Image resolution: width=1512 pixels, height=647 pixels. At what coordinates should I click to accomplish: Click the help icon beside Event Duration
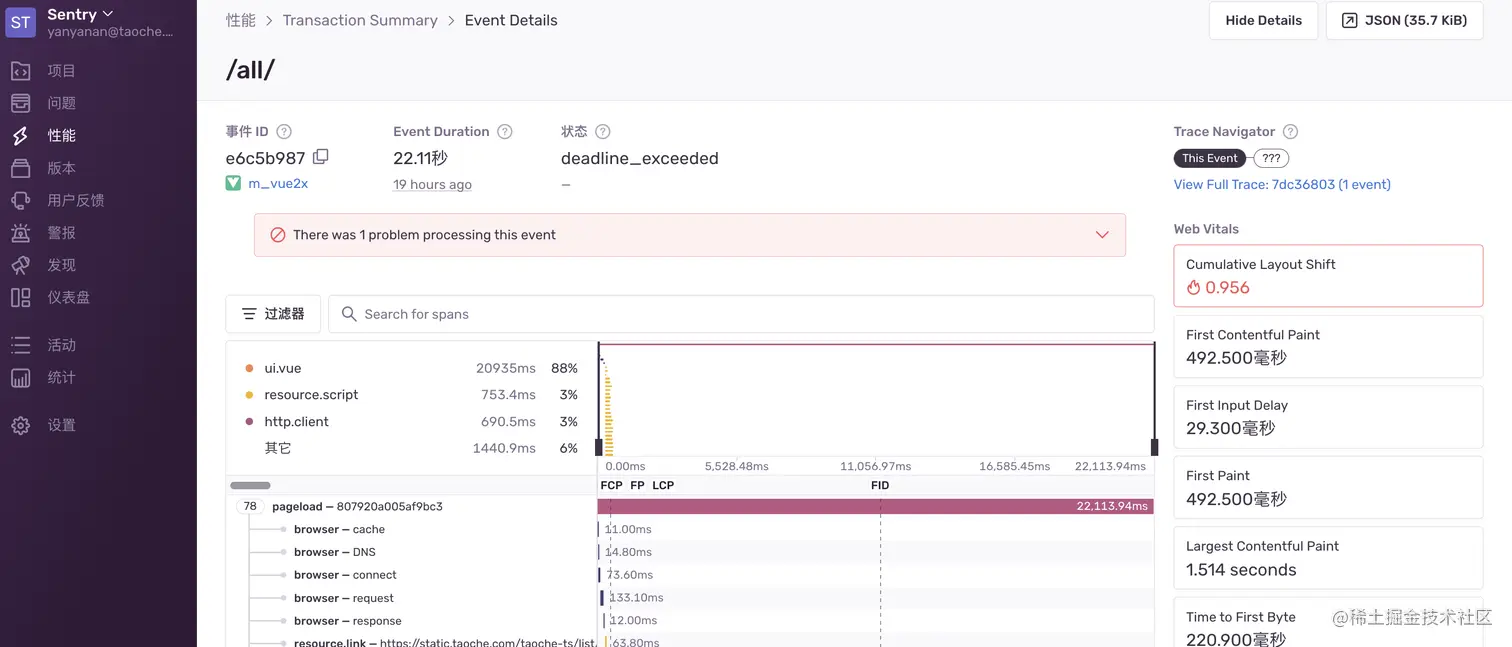(x=505, y=132)
